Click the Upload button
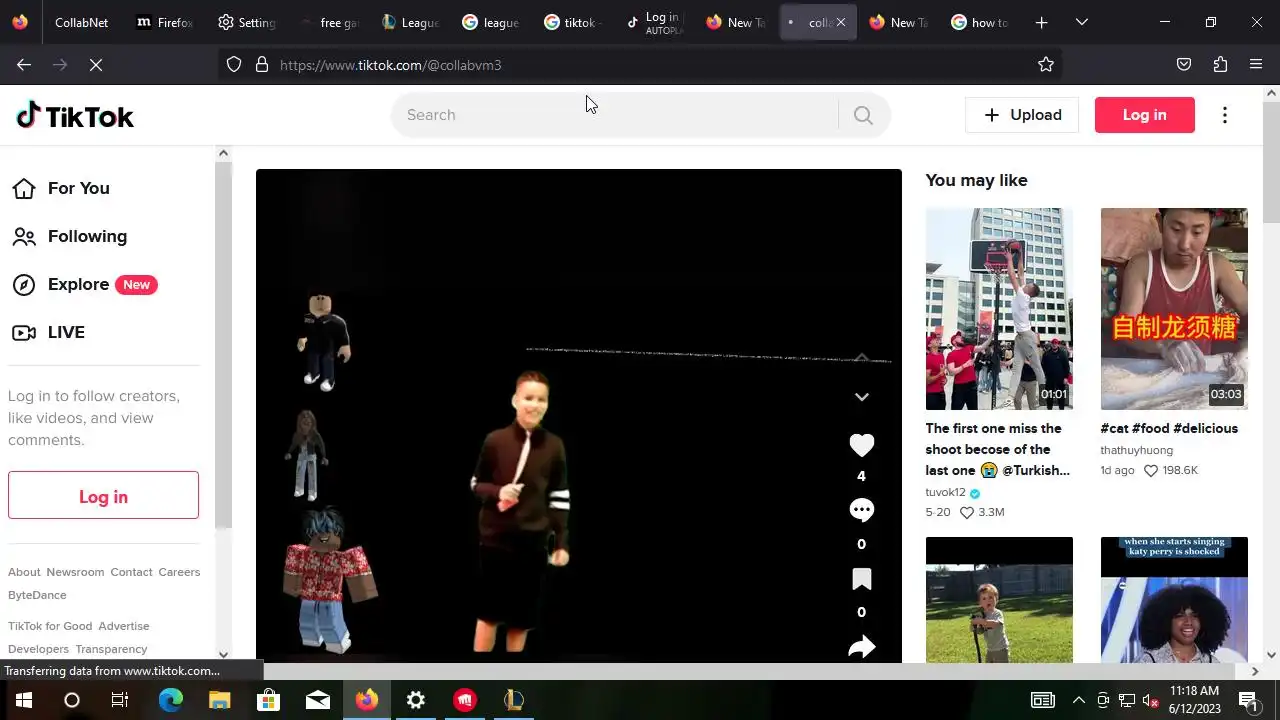This screenshot has height=720, width=1280. tap(1022, 115)
